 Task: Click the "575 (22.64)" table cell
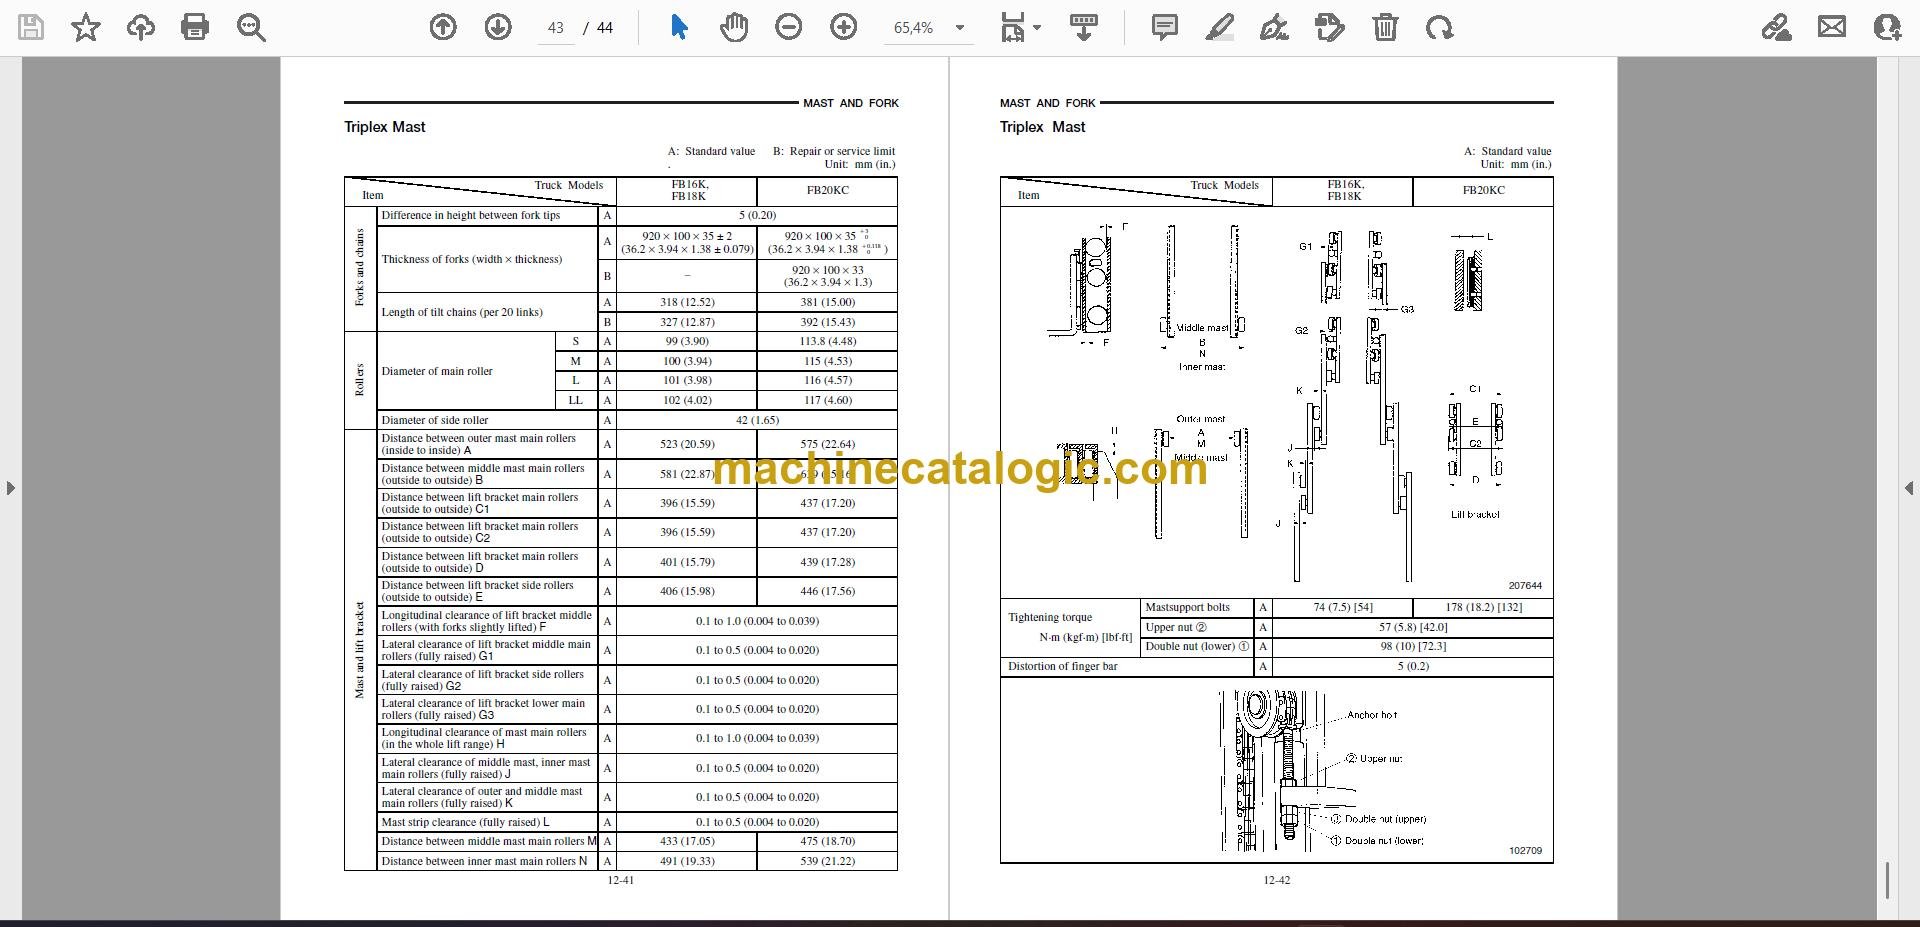(x=827, y=444)
